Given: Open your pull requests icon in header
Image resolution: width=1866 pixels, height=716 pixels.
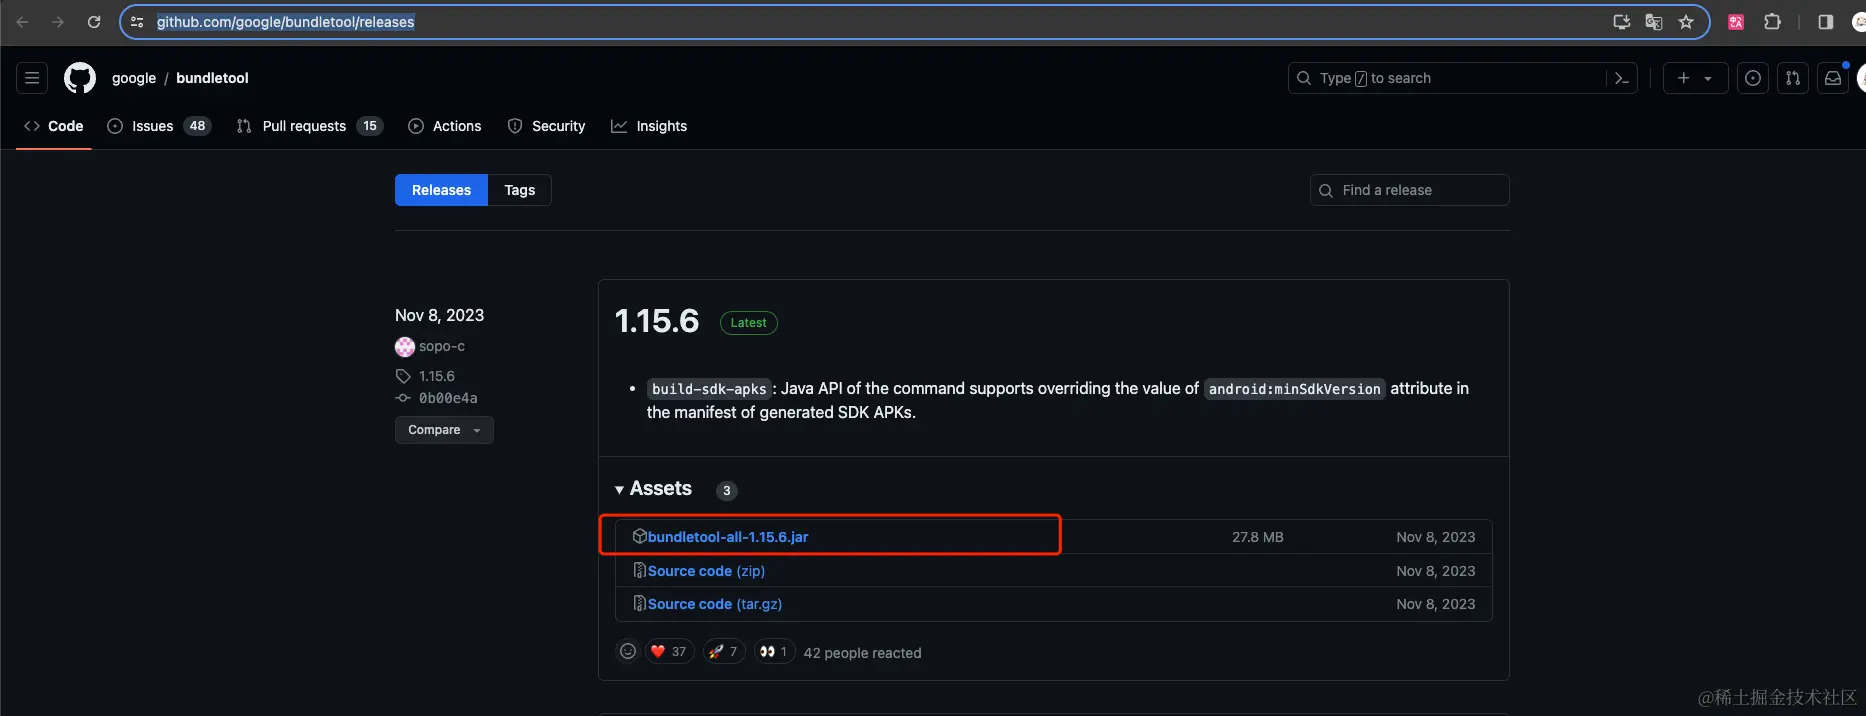Looking at the screenshot, I should pyautogui.click(x=1793, y=78).
